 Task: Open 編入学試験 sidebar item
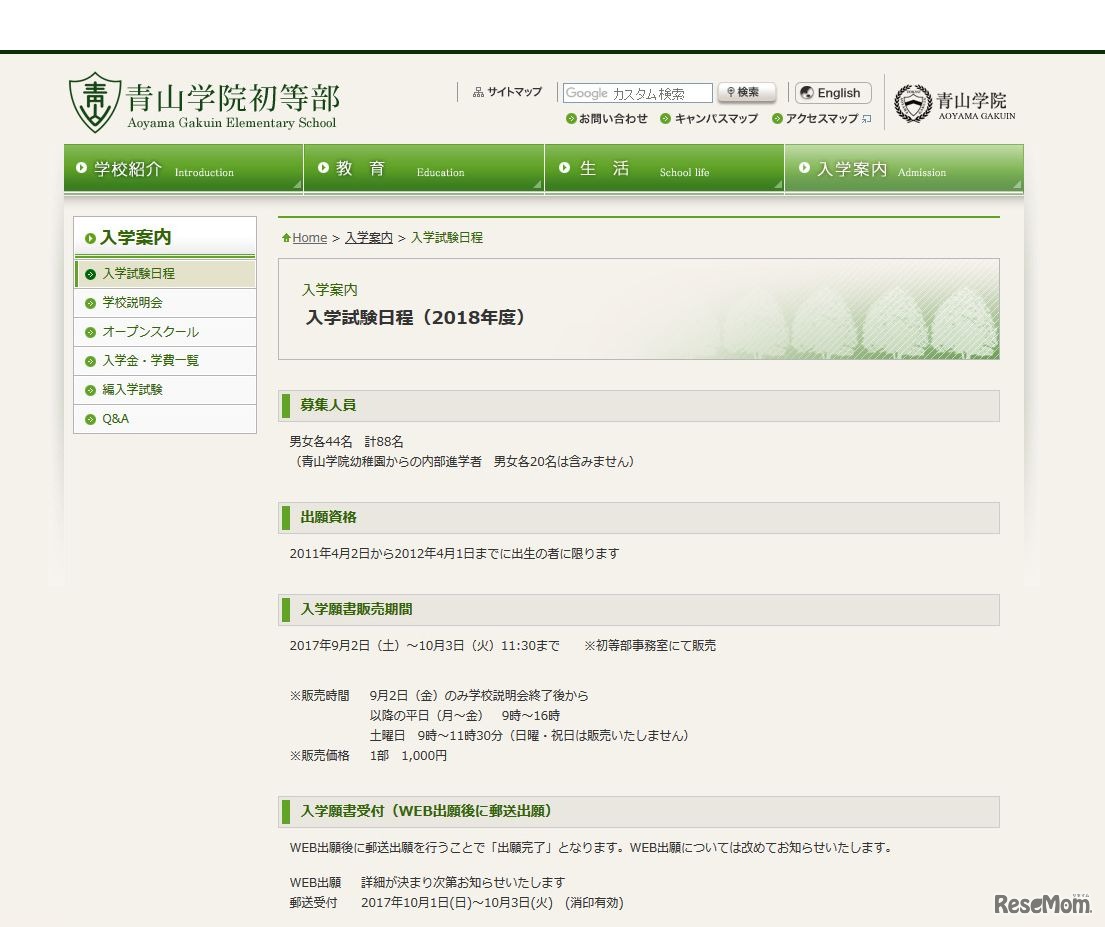pyautogui.click(x=132, y=390)
